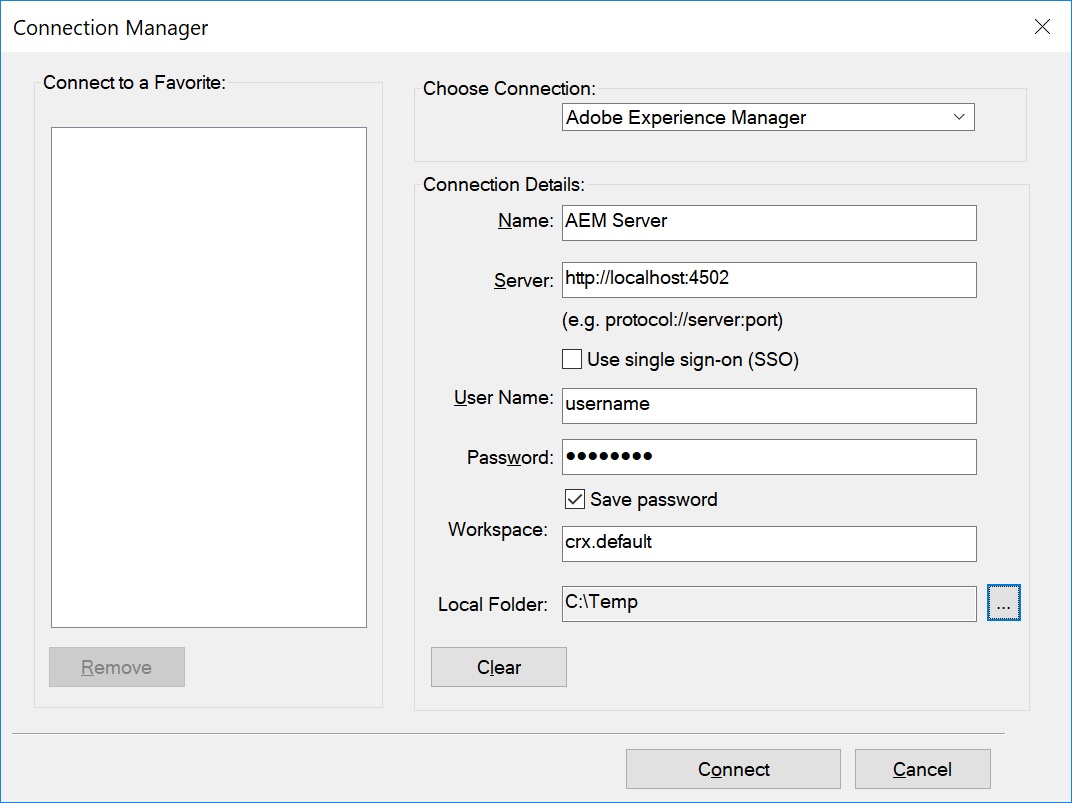This screenshot has height=803, width=1072.
Task: Enable Use single sign-on (SSO) checkbox
Action: (572, 359)
